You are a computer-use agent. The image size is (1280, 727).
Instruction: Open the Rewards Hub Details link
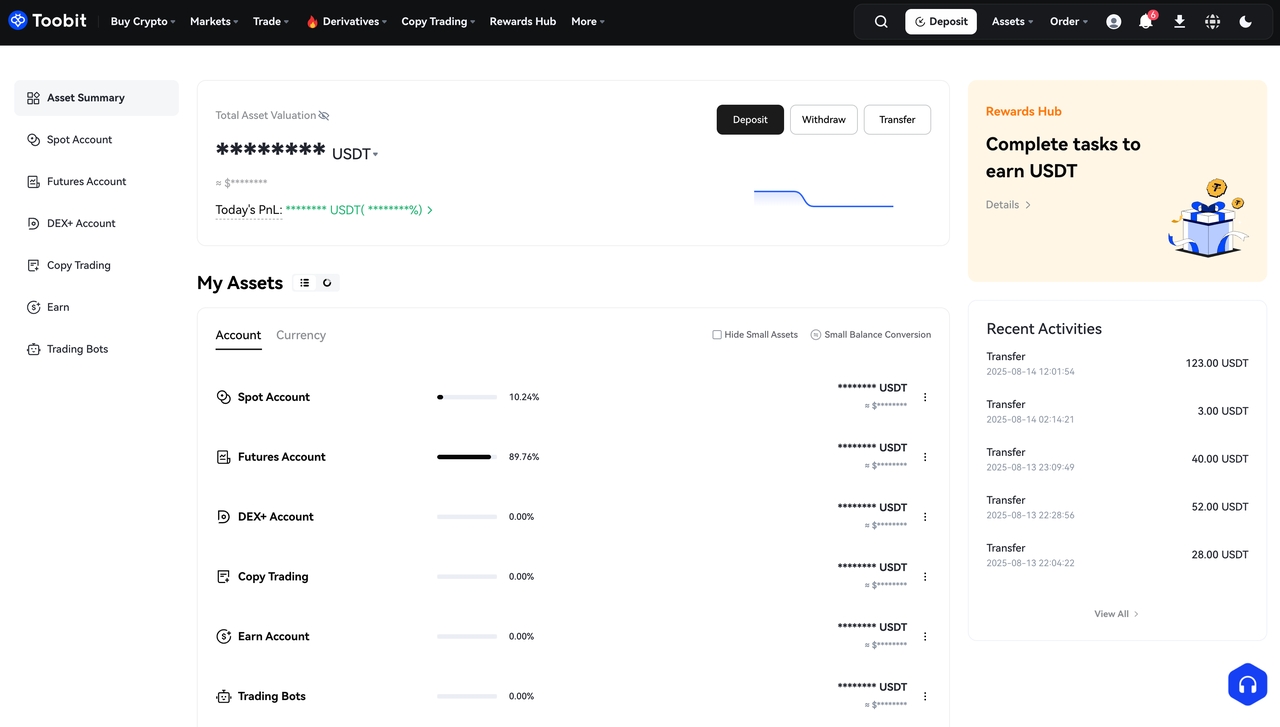[x=1008, y=205]
